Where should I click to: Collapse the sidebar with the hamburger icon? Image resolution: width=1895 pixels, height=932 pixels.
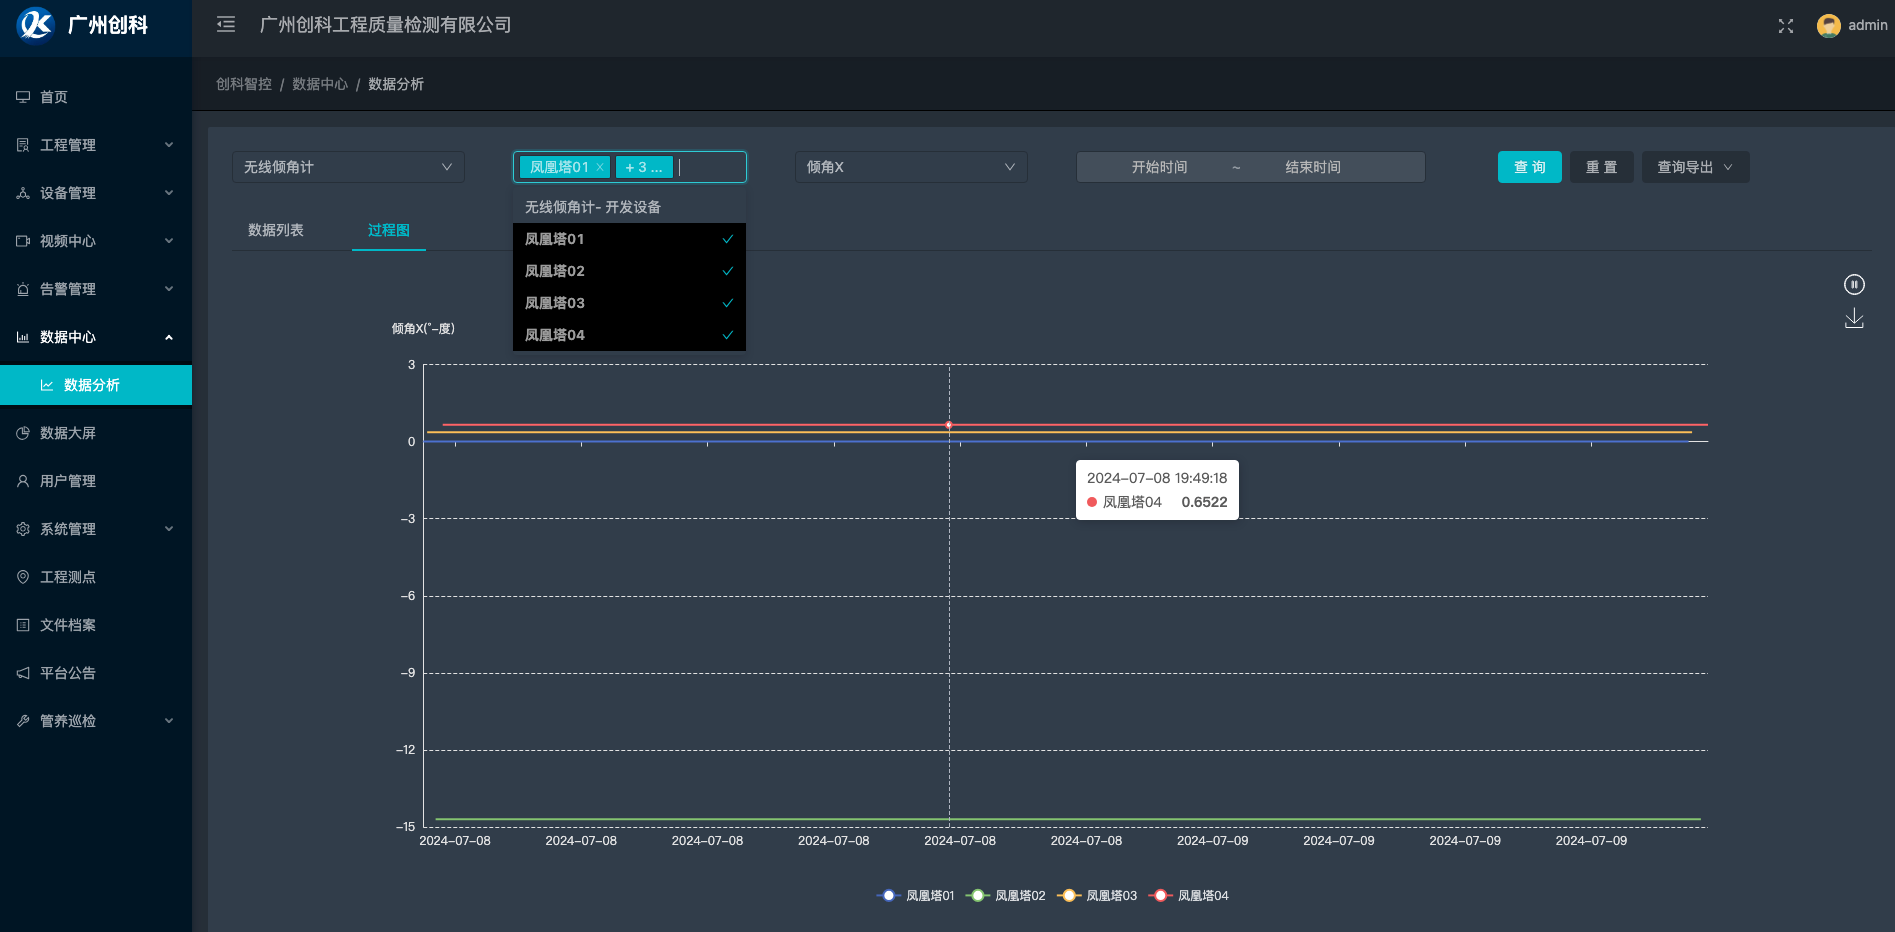pos(226,25)
